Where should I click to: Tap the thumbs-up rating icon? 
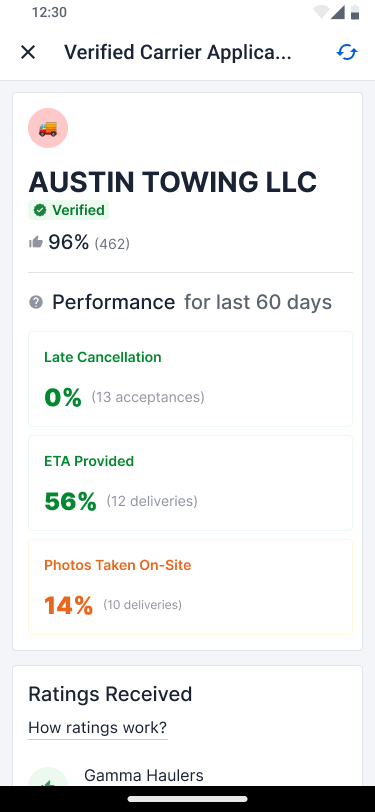36,242
